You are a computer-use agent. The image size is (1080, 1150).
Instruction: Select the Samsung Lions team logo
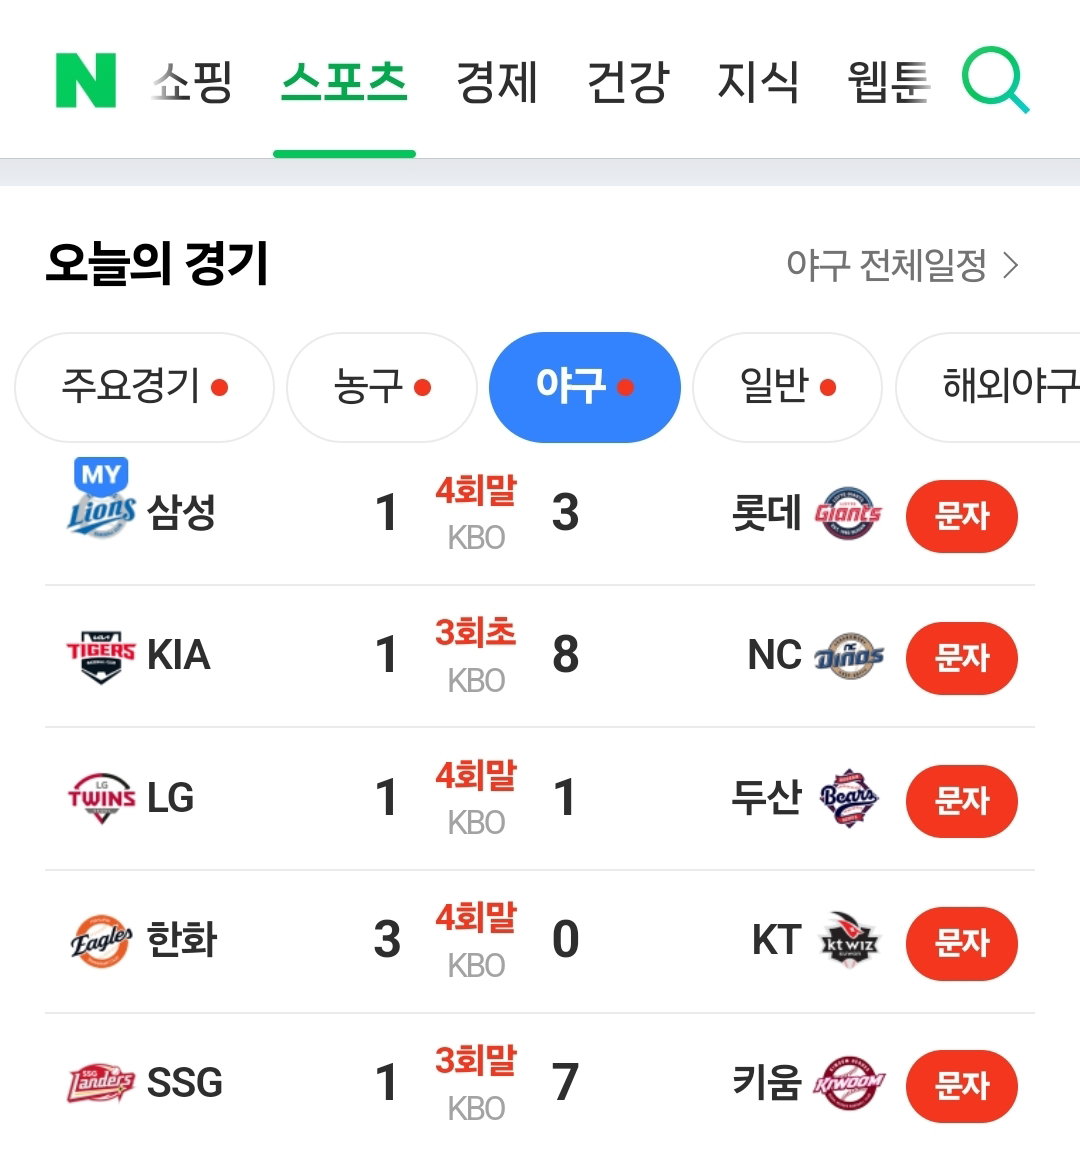point(101,512)
